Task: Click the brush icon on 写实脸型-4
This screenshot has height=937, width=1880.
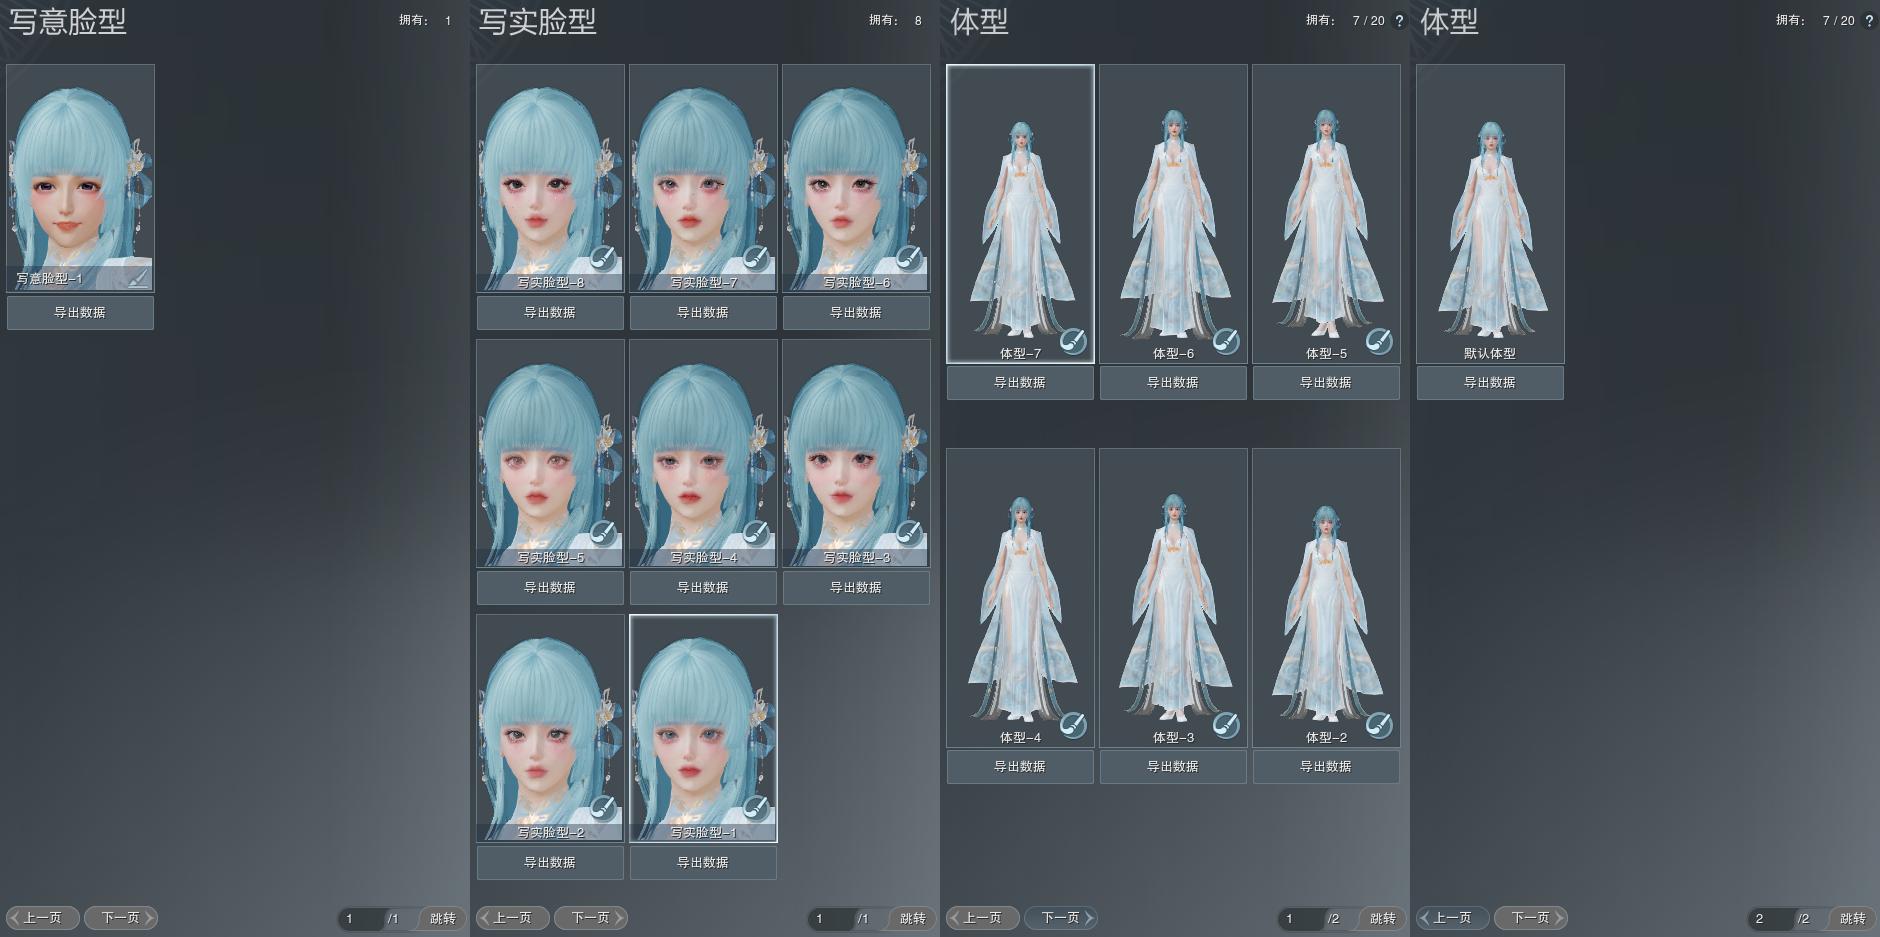Action: pos(755,535)
